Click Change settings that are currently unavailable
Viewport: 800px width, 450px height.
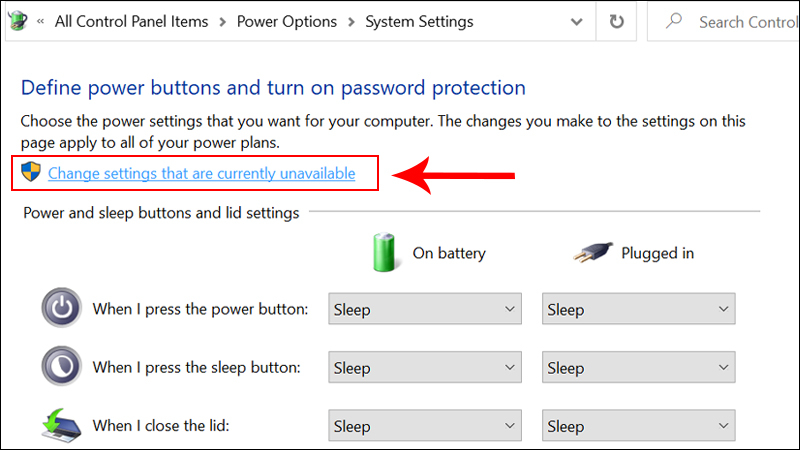pos(202,174)
